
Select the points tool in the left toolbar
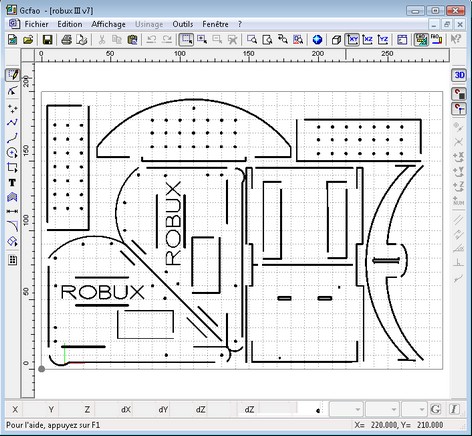[x=12, y=108]
